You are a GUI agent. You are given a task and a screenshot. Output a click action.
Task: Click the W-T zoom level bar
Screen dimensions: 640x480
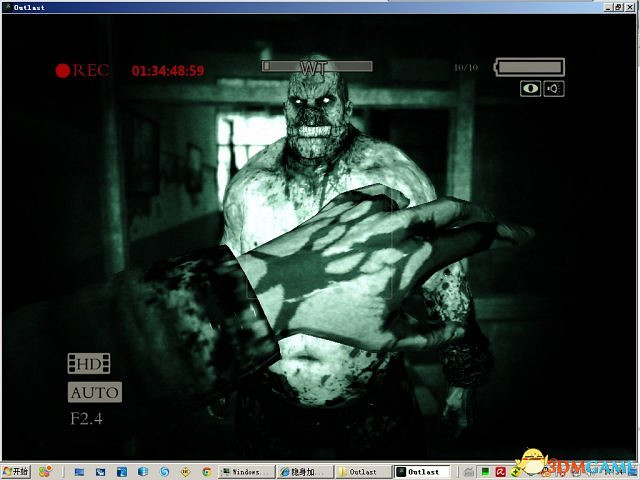(x=317, y=66)
